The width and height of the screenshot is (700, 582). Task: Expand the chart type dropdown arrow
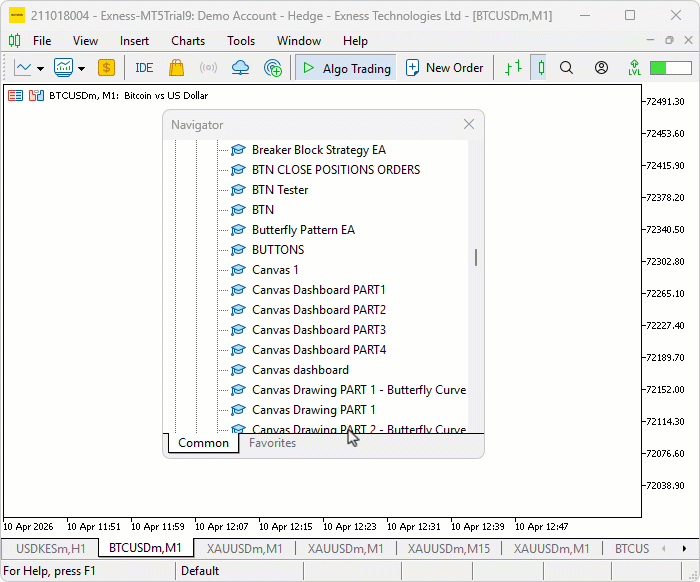click(x=41, y=69)
